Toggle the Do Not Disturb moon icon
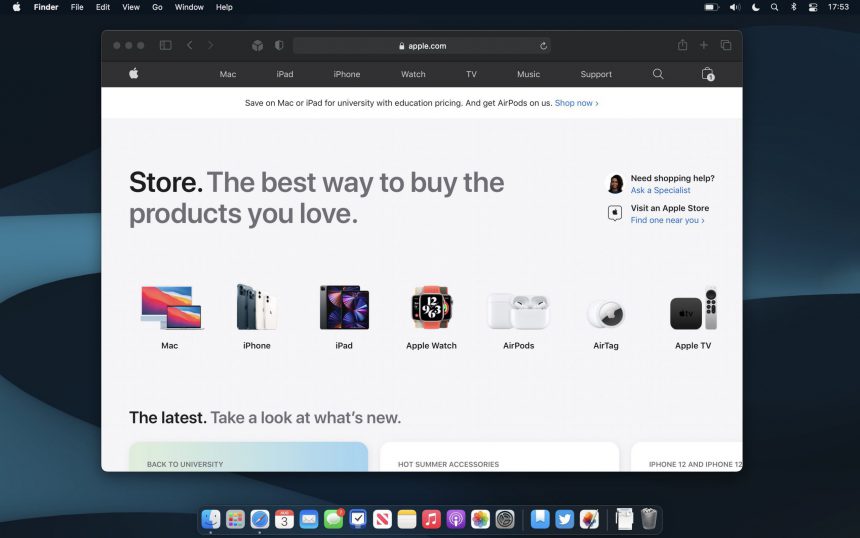The width and height of the screenshot is (860, 538). (756, 7)
